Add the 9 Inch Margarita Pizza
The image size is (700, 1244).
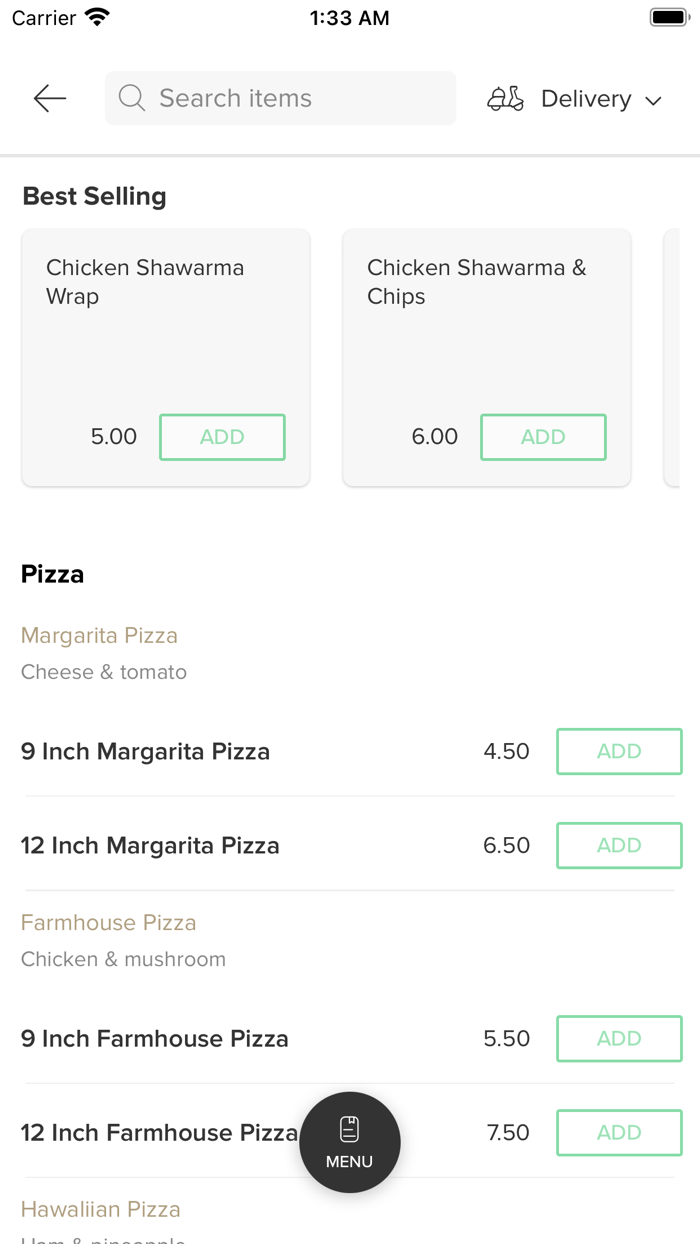(x=619, y=751)
